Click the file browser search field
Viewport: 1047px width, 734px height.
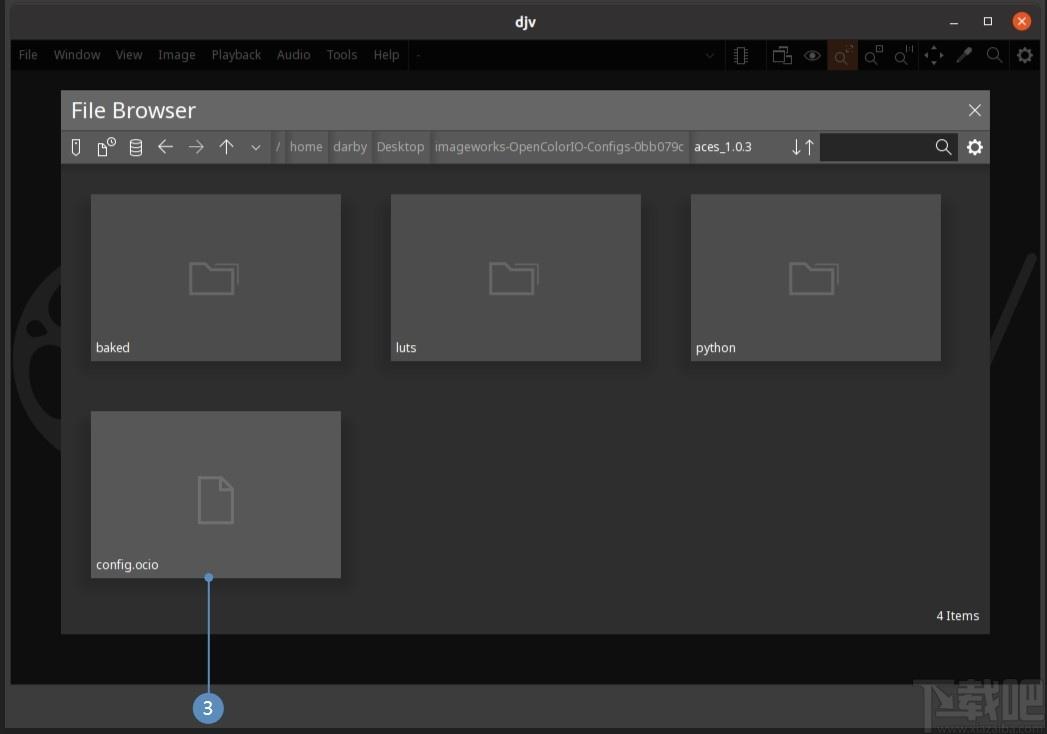pyautogui.click(x=876, y=147)
